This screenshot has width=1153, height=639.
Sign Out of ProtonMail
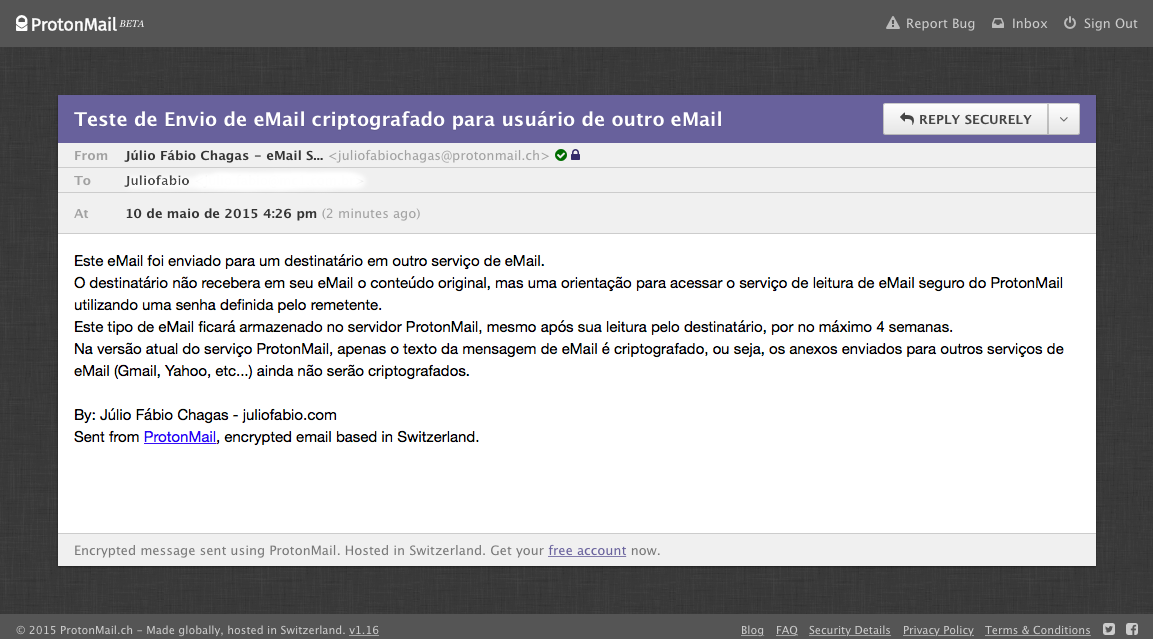[x=1100, y=23]
